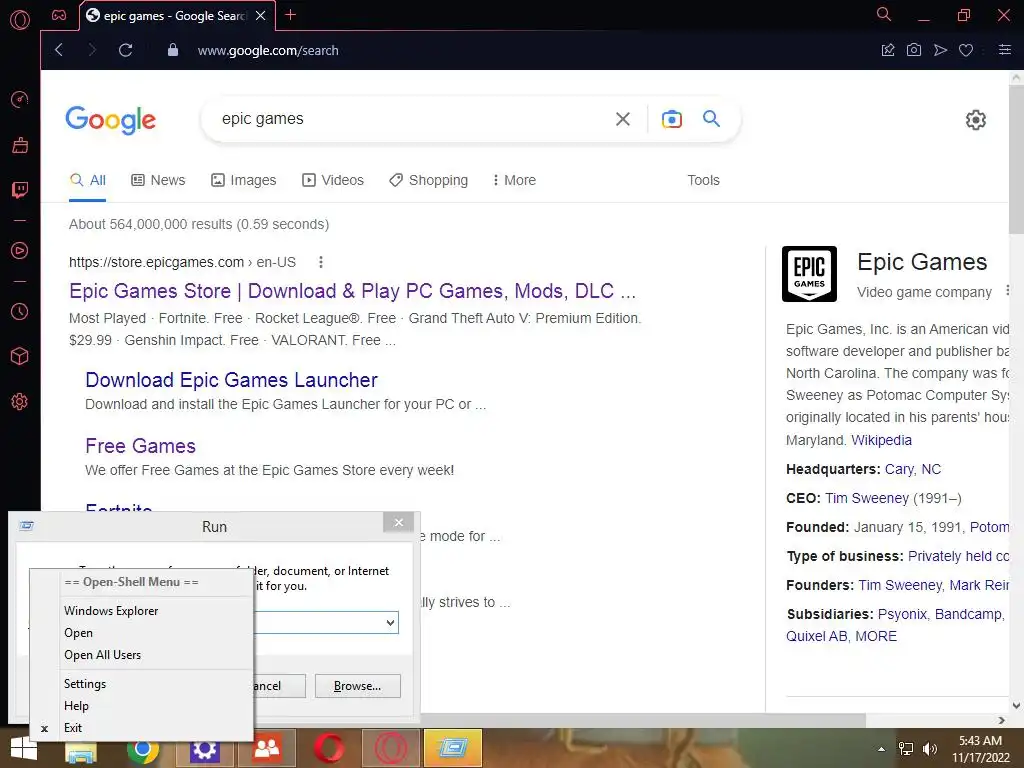Open Free Games sitelink
Viewport: 1024px width, 768px height.
pos(140,446)
